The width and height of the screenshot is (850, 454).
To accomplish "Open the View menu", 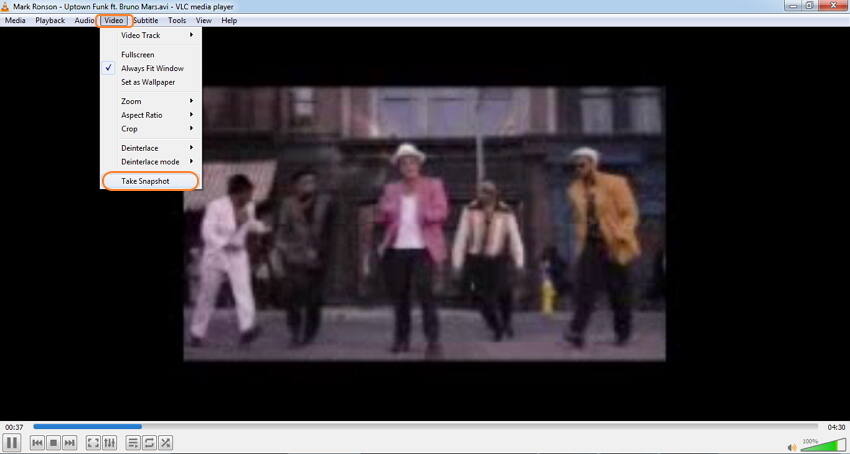I will 204,21.
